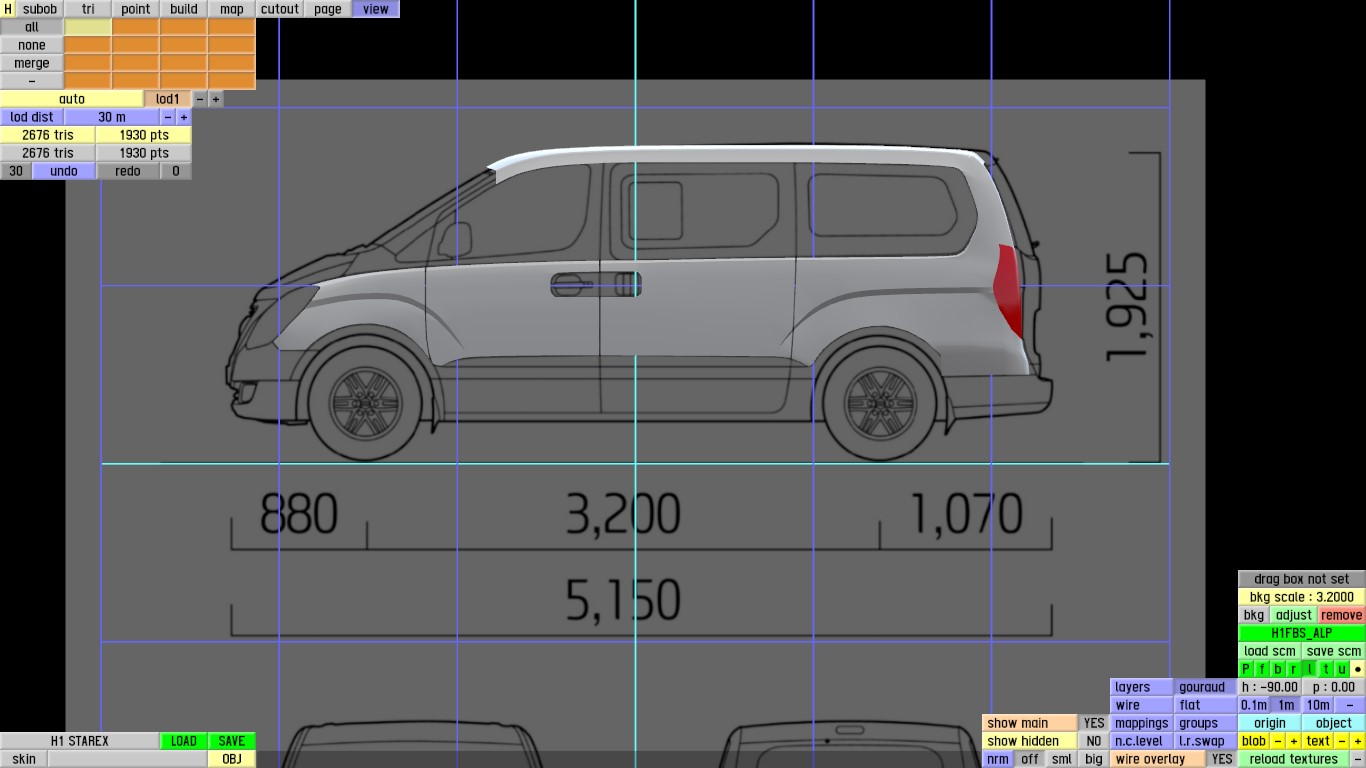This screenshot has height=768, width=1366.
Task: Select the t view button
Action: 1326,669
